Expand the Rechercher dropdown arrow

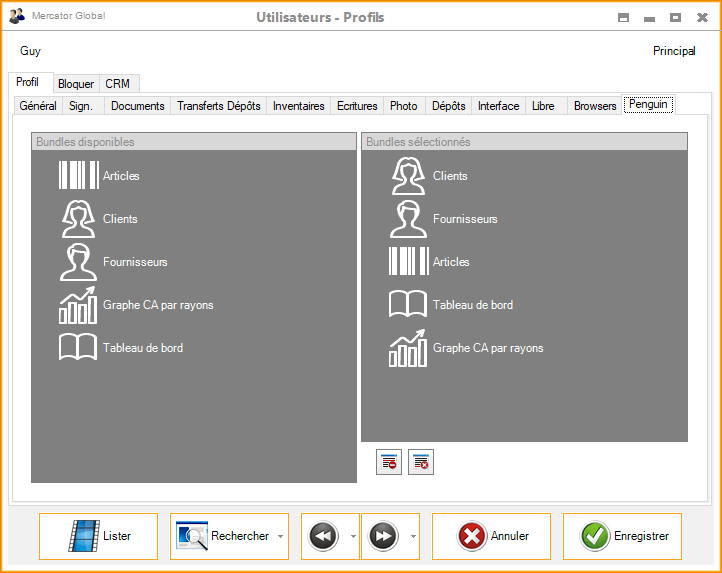[280, 537]
